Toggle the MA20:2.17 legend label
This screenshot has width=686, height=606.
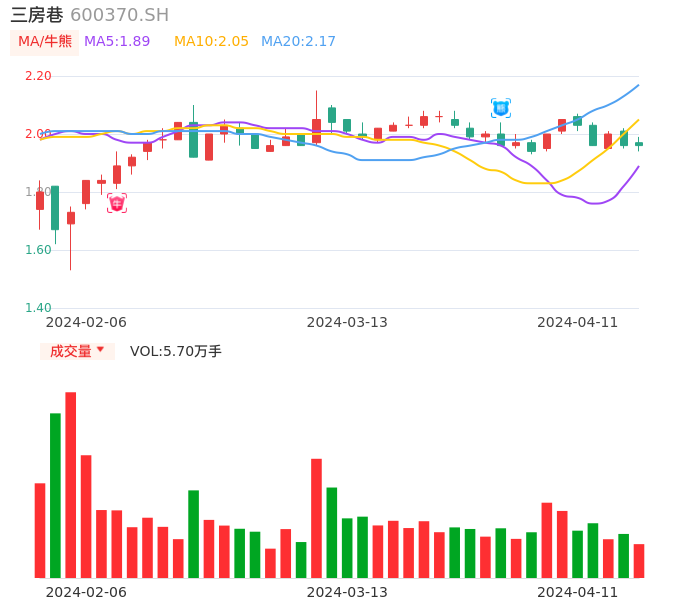pyautogui.click(x=298, y=42)
